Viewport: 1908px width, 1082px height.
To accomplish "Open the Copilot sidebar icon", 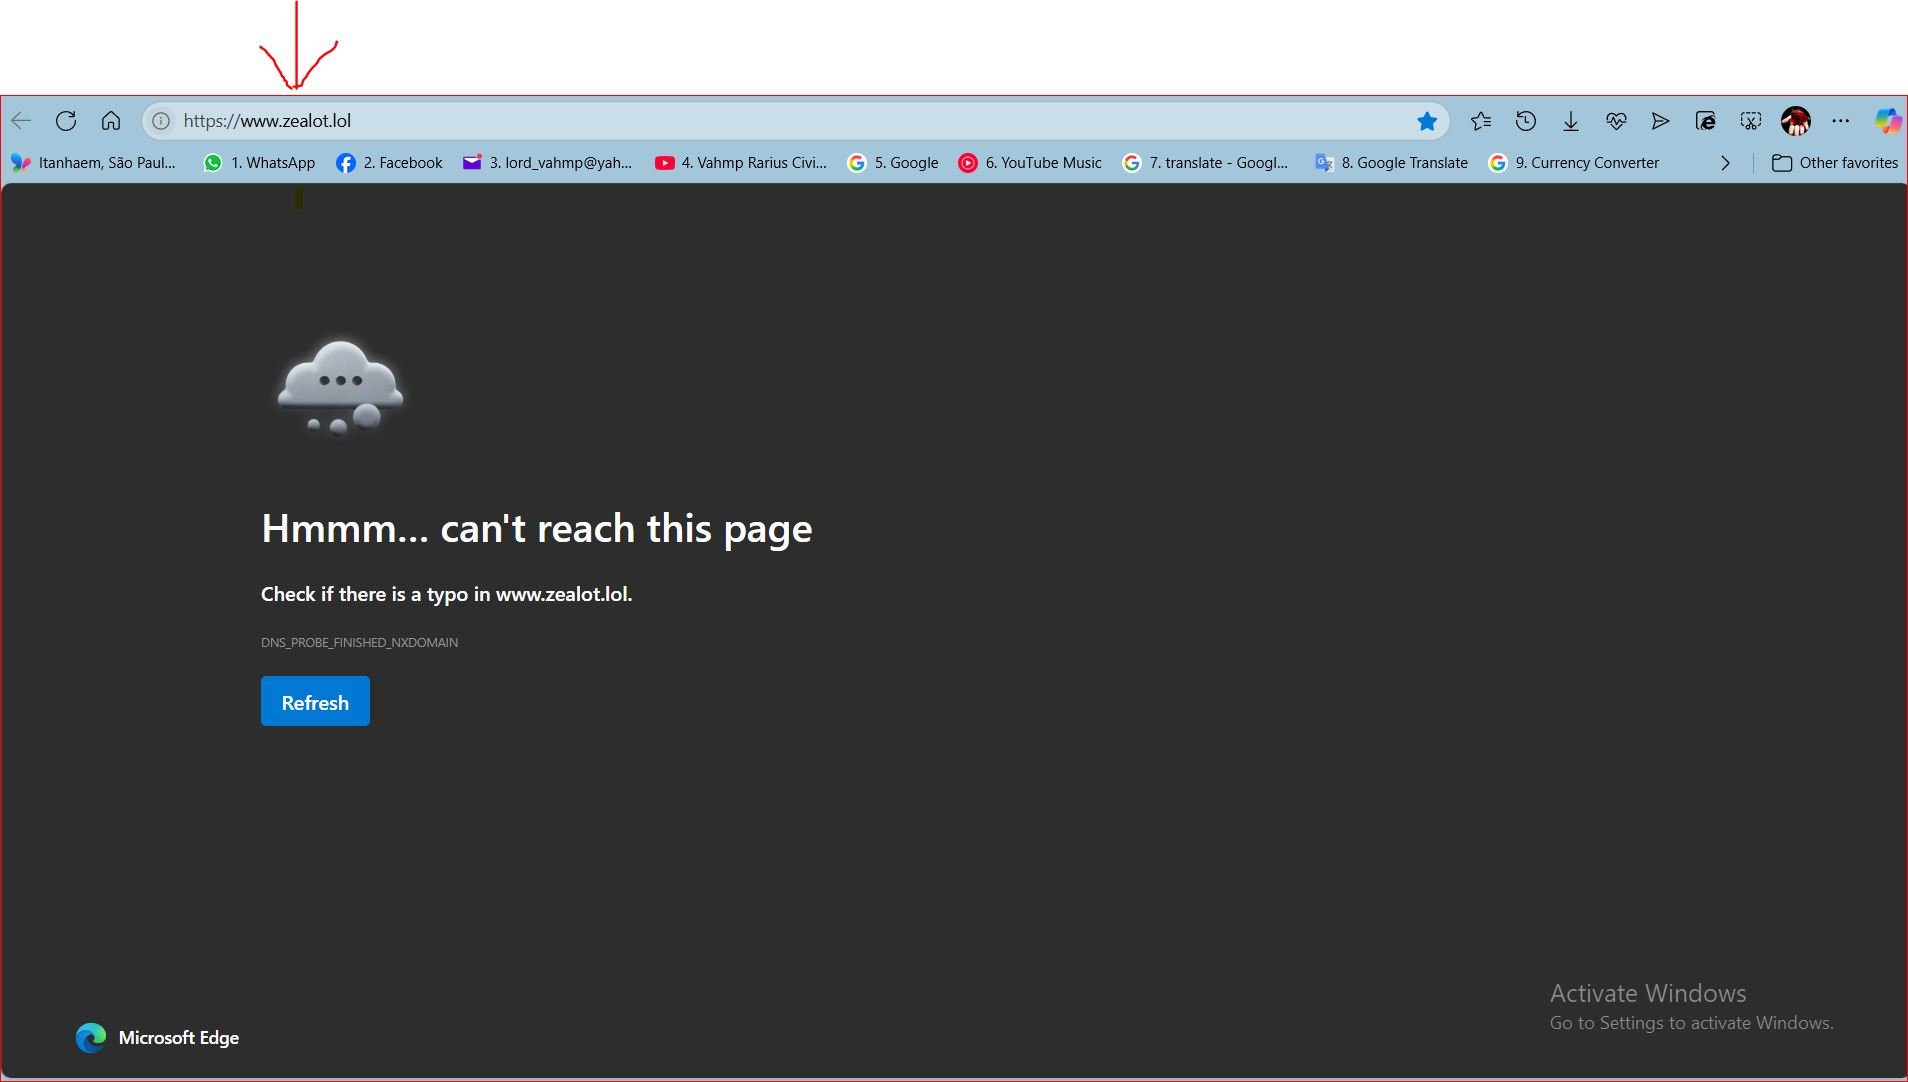I will click(1887, 121).
